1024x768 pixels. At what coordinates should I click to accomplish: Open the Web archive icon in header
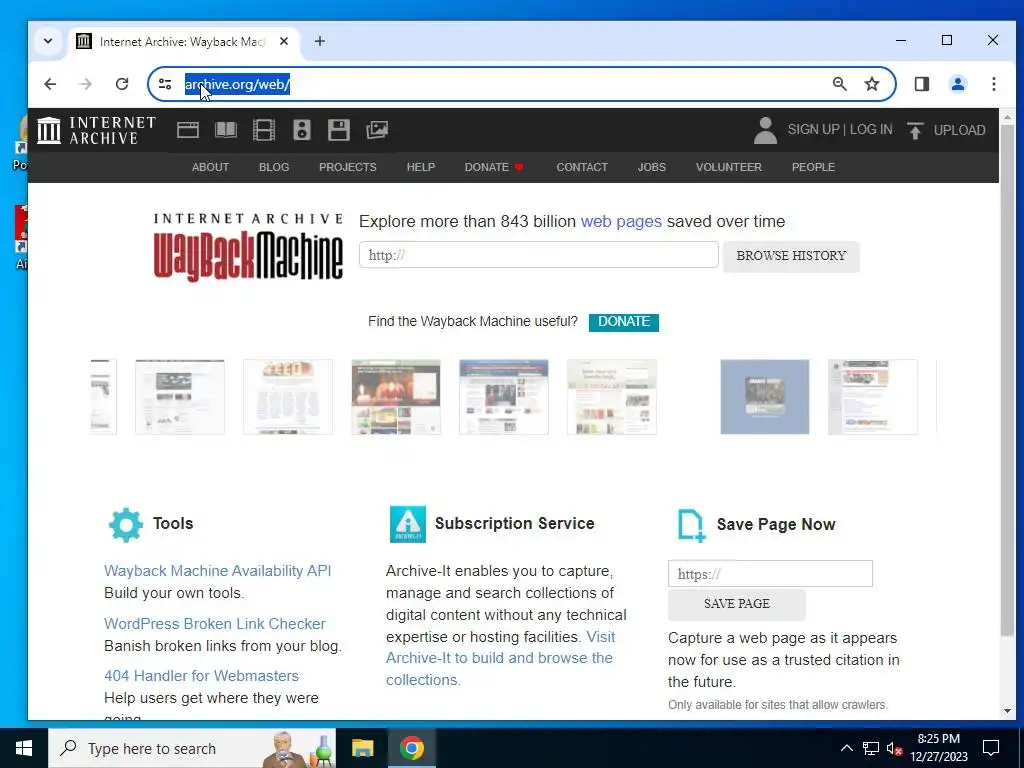[187, 130]
